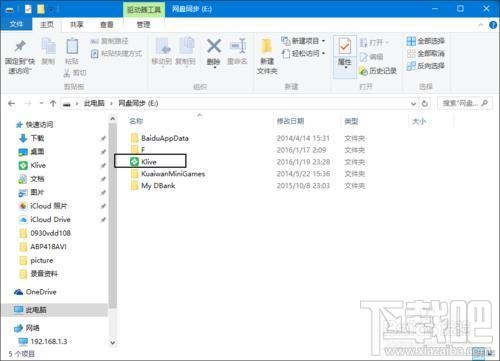Click the Forward navigation arrow
This screenshot has height=361, width=500.
(x=28, y=104)
